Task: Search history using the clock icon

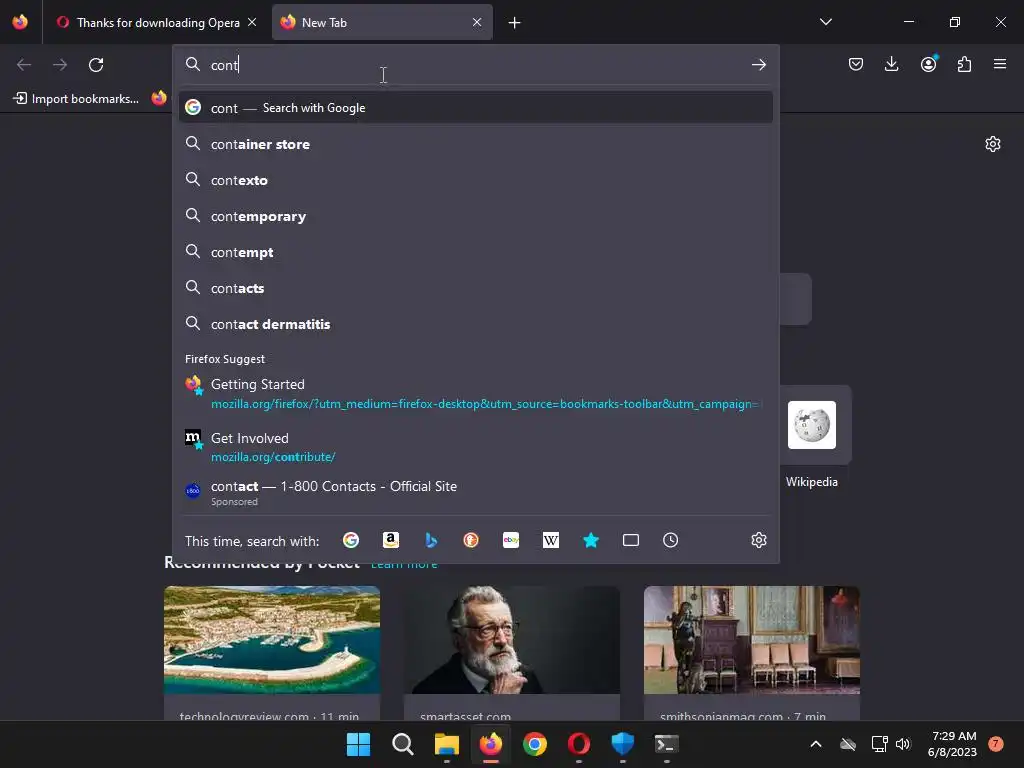Action: [671, 540]
